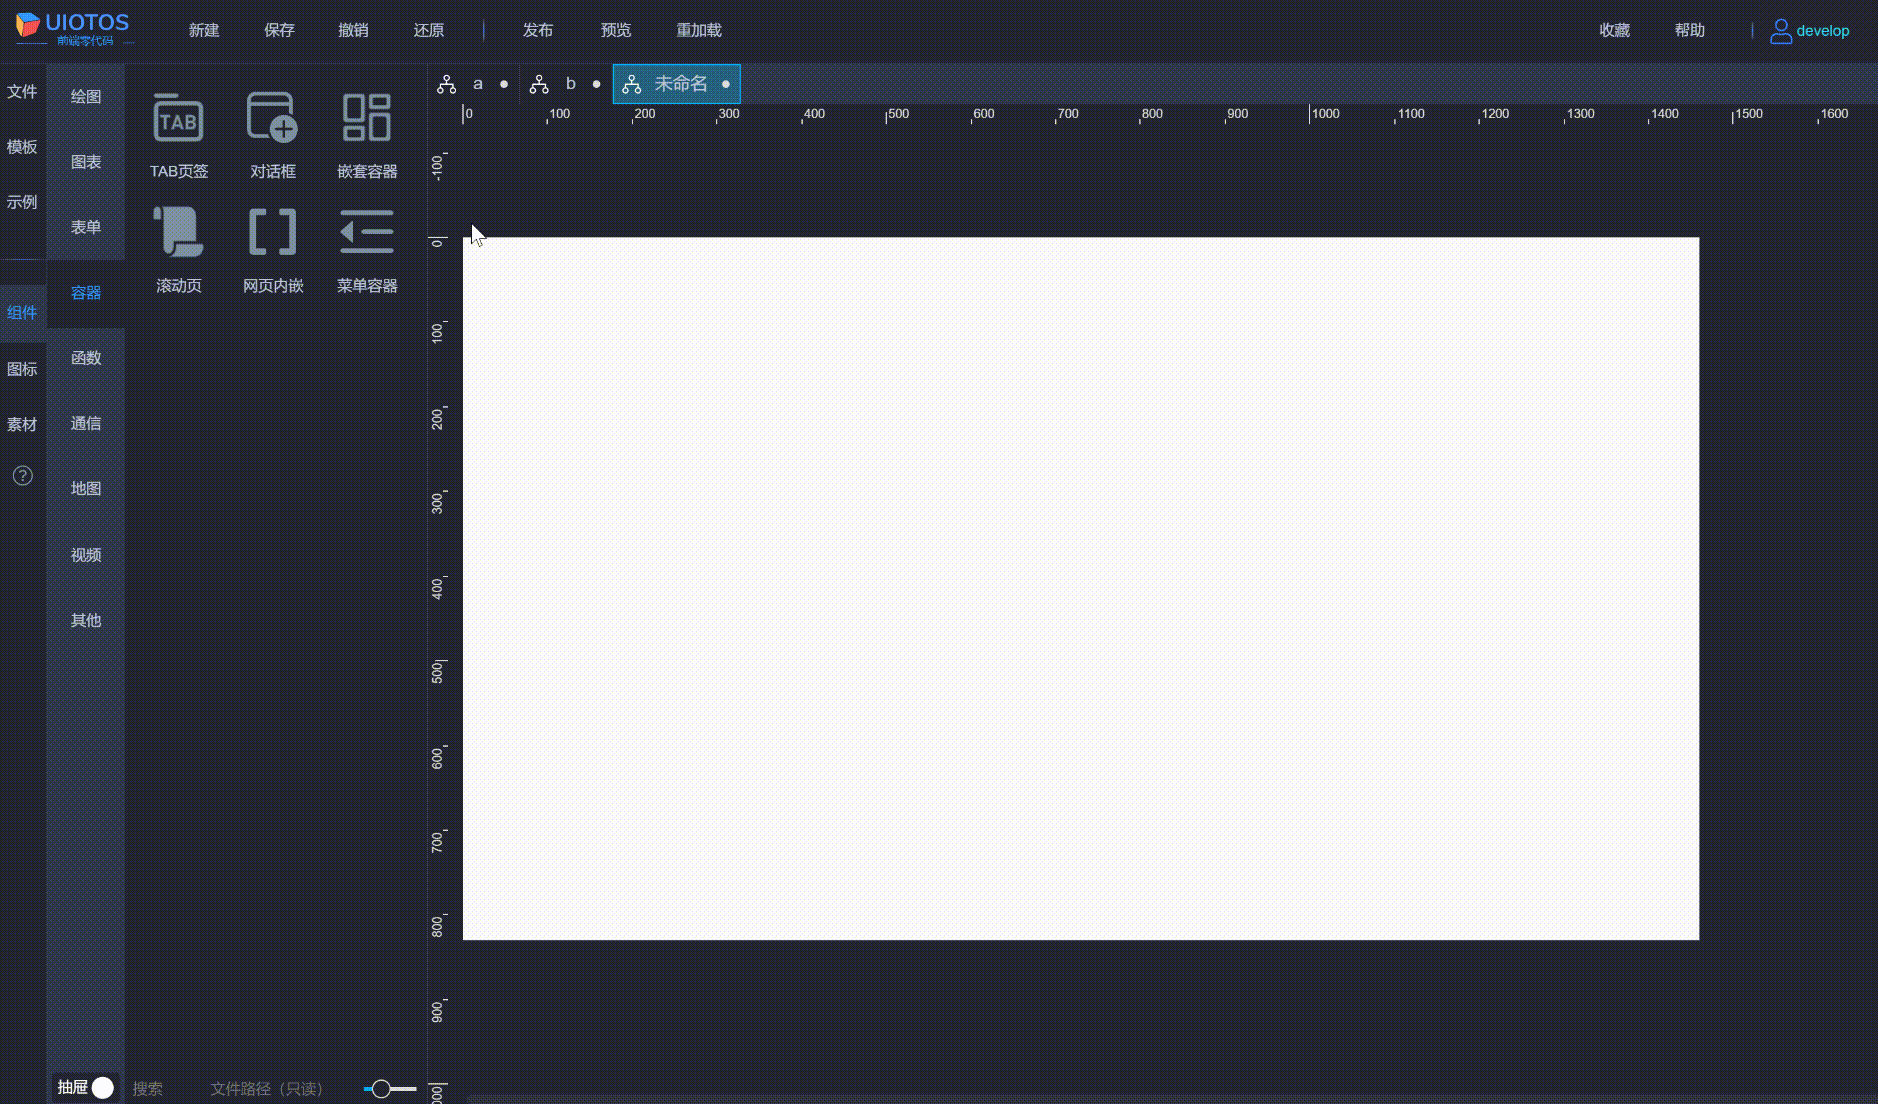The height and width of the screenshot is (1104, 1878).
Task: Close the page tab named a
Action: pos(506,84)
